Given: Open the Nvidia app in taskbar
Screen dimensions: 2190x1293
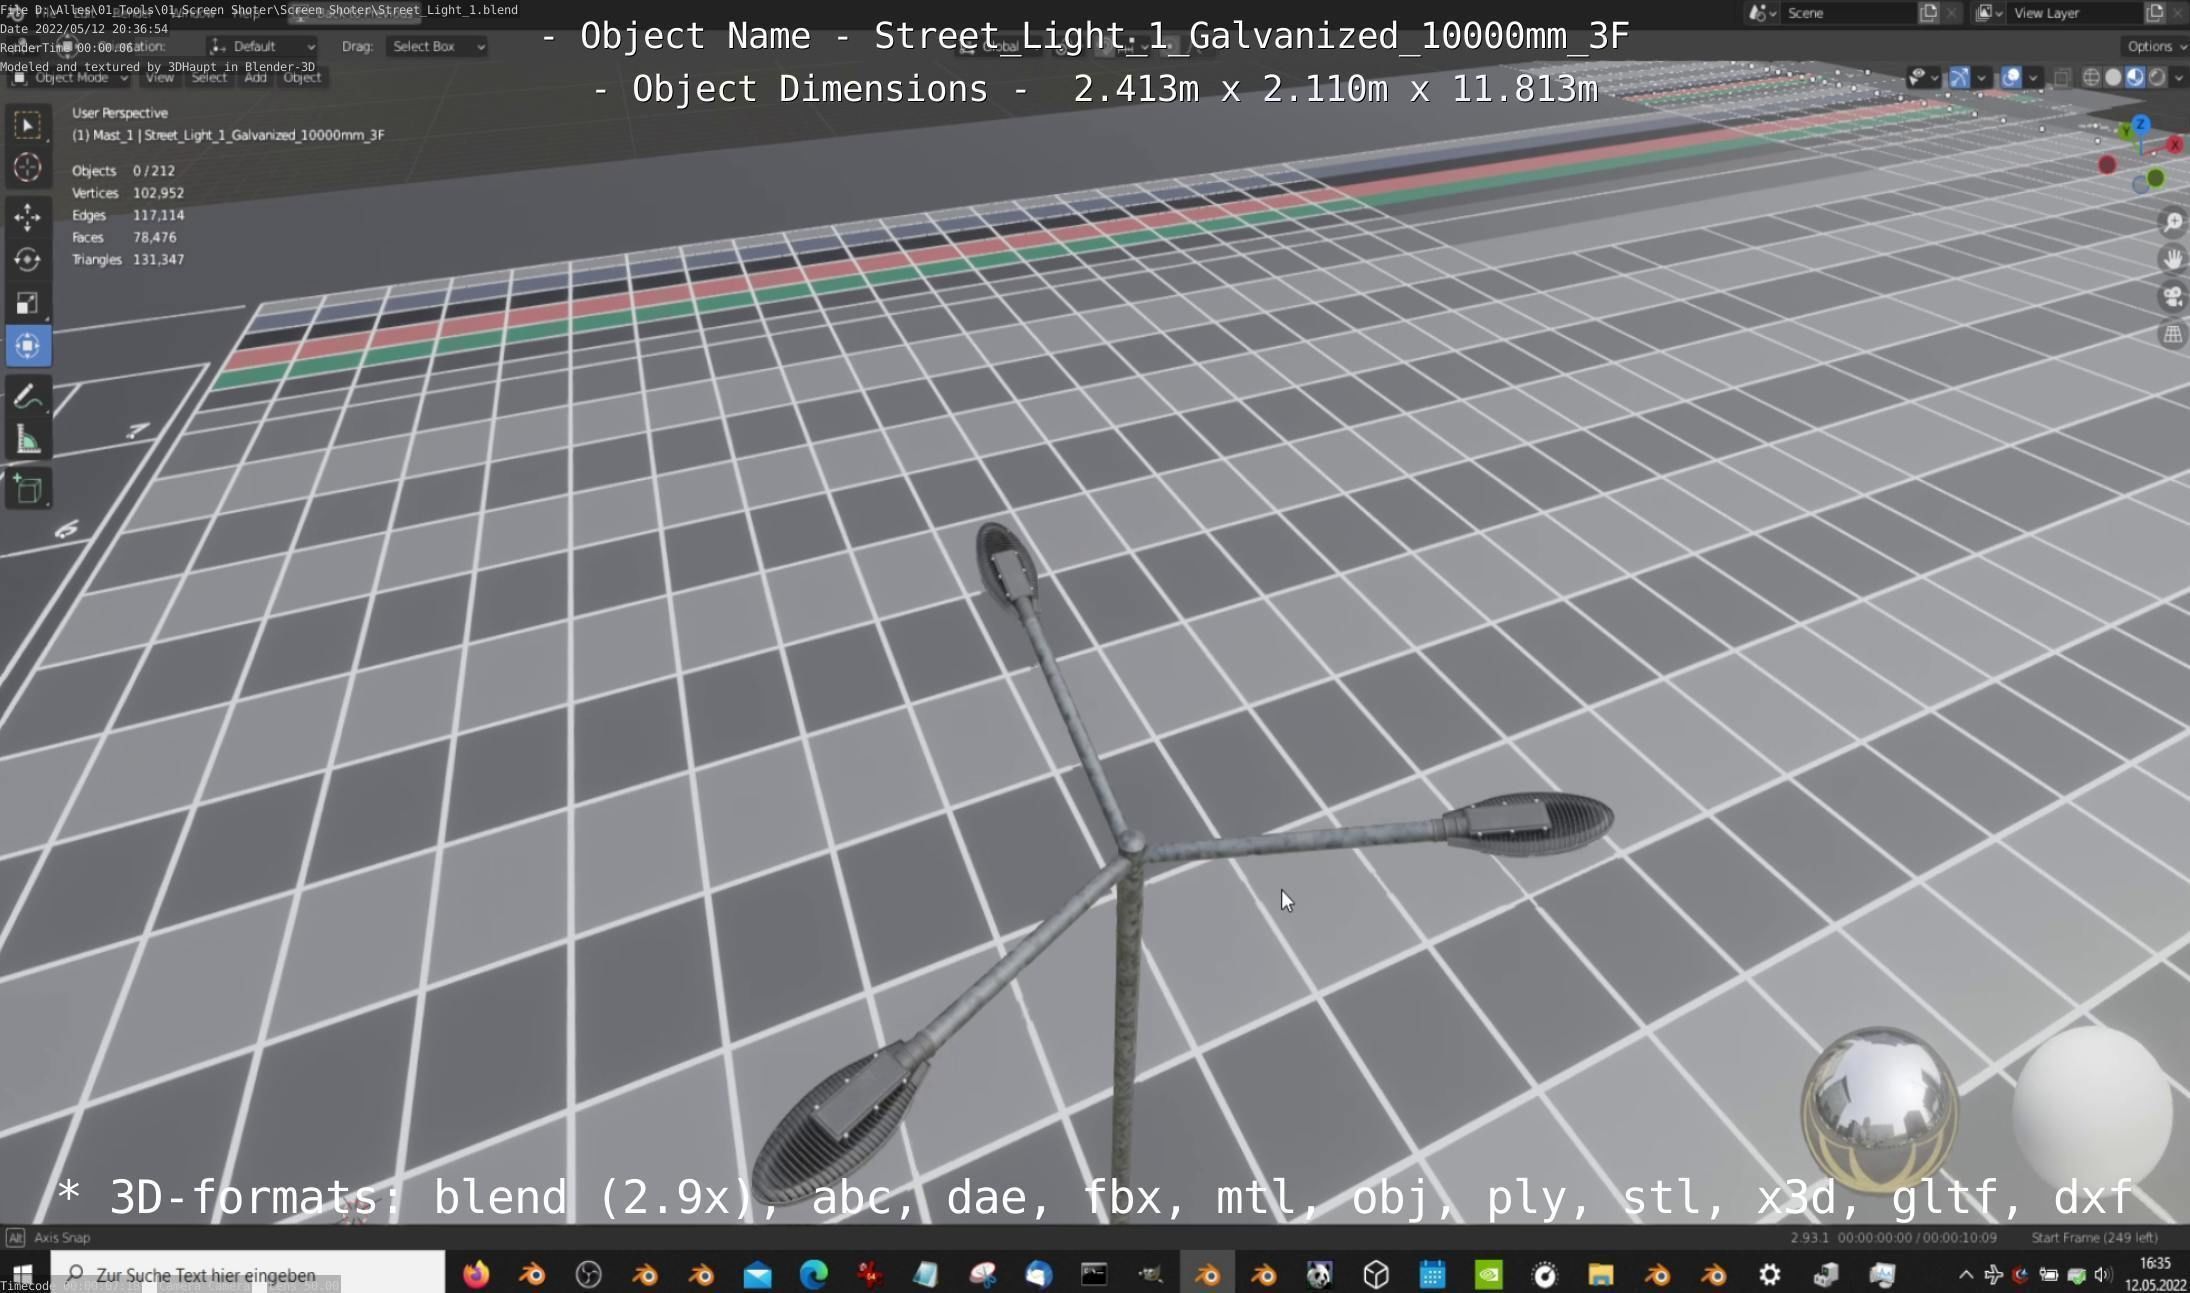Looking at the screenshot, I should tap(1489, 1274).
